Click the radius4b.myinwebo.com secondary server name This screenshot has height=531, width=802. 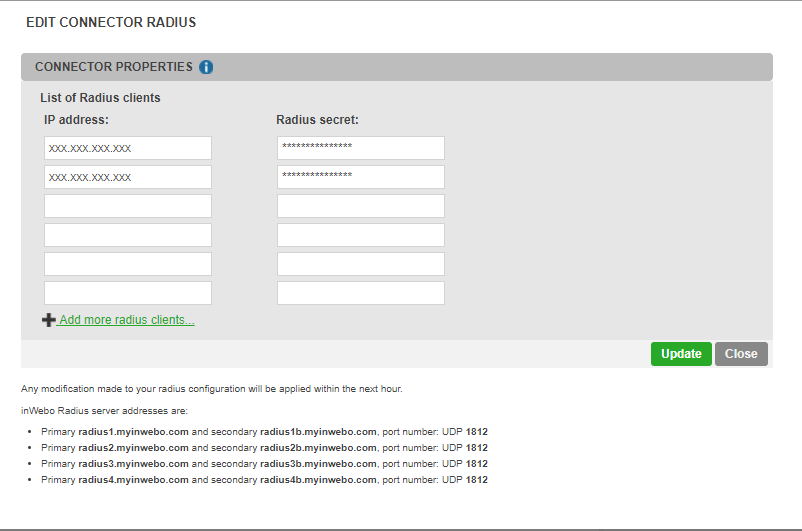pos(318,480)
